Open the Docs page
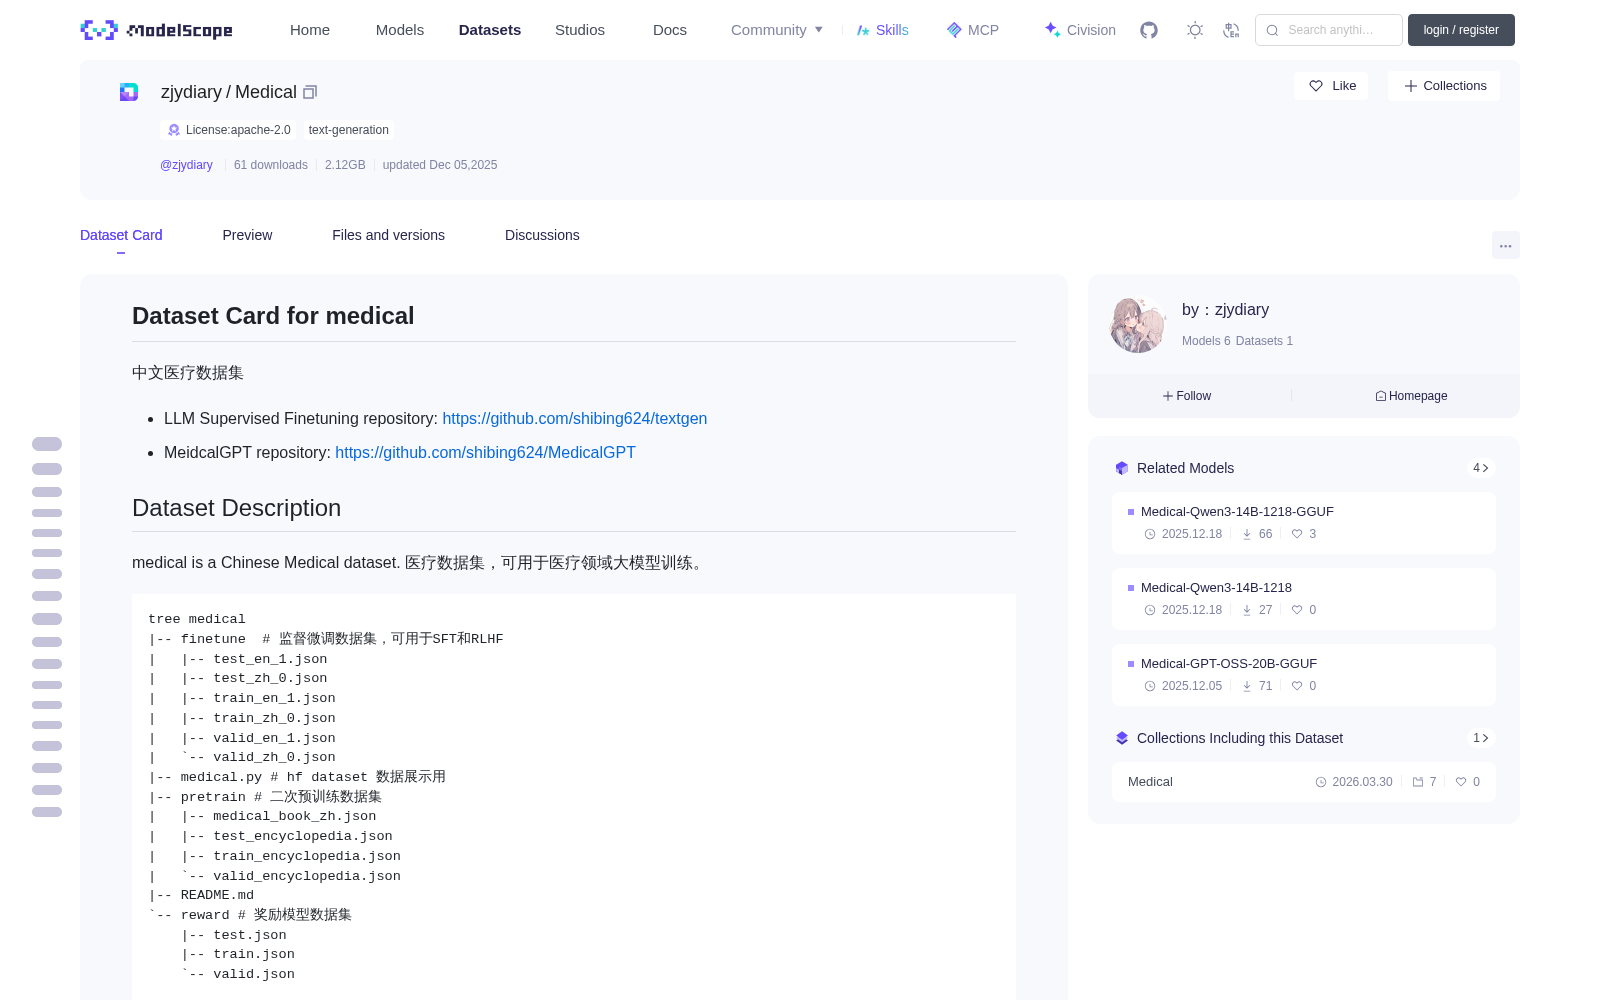1600x1000 pixels. (x=670, y=30)
